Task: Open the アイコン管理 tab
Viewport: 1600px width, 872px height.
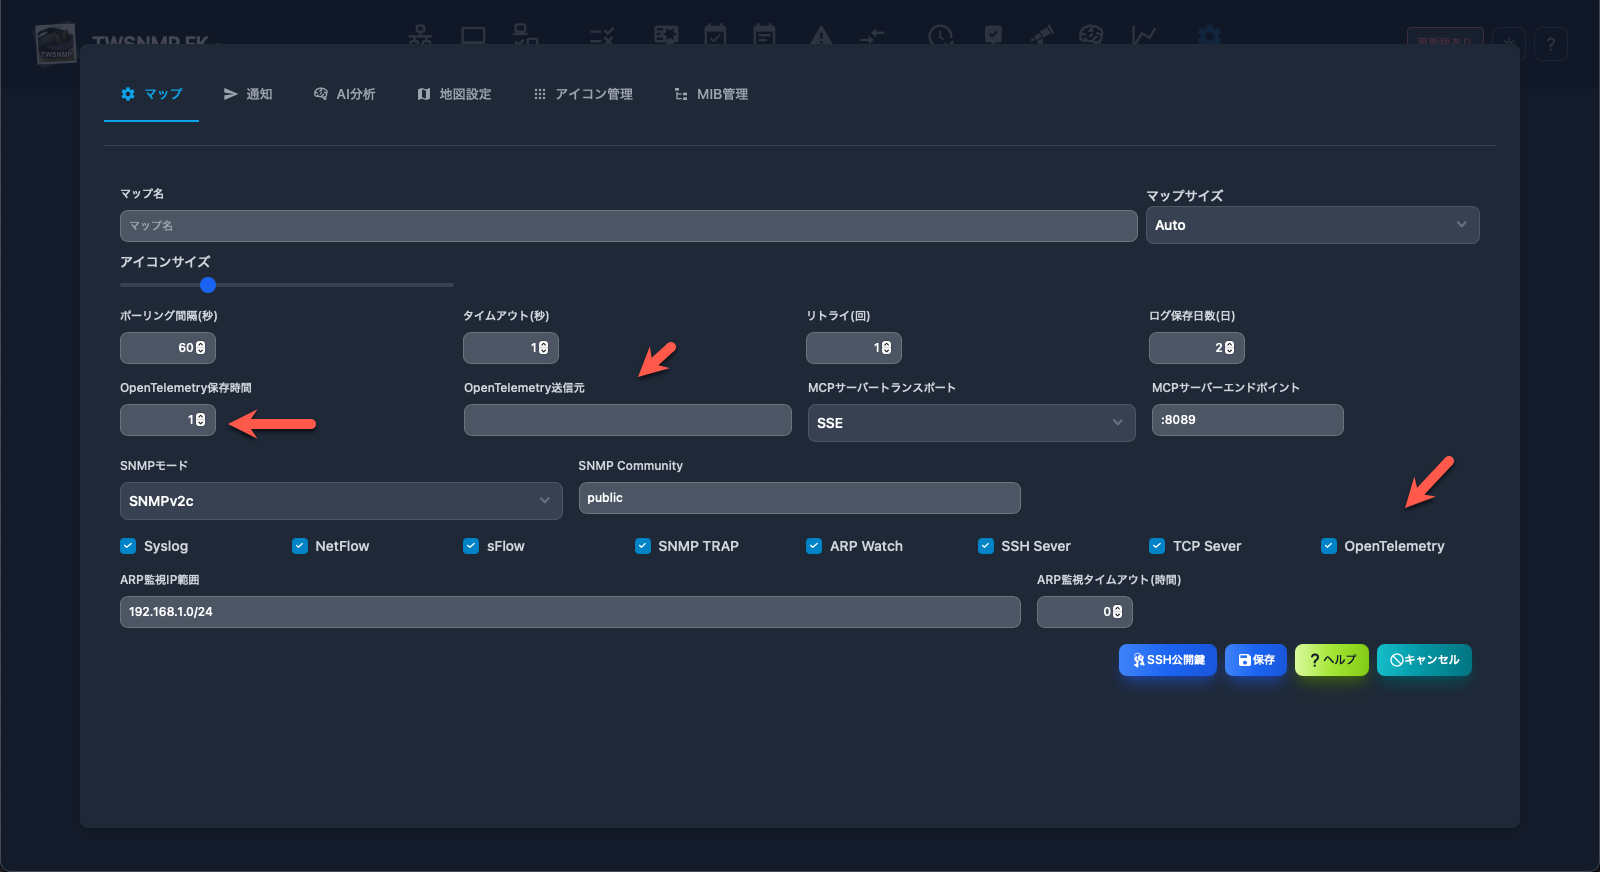Action: click(583, 94)
